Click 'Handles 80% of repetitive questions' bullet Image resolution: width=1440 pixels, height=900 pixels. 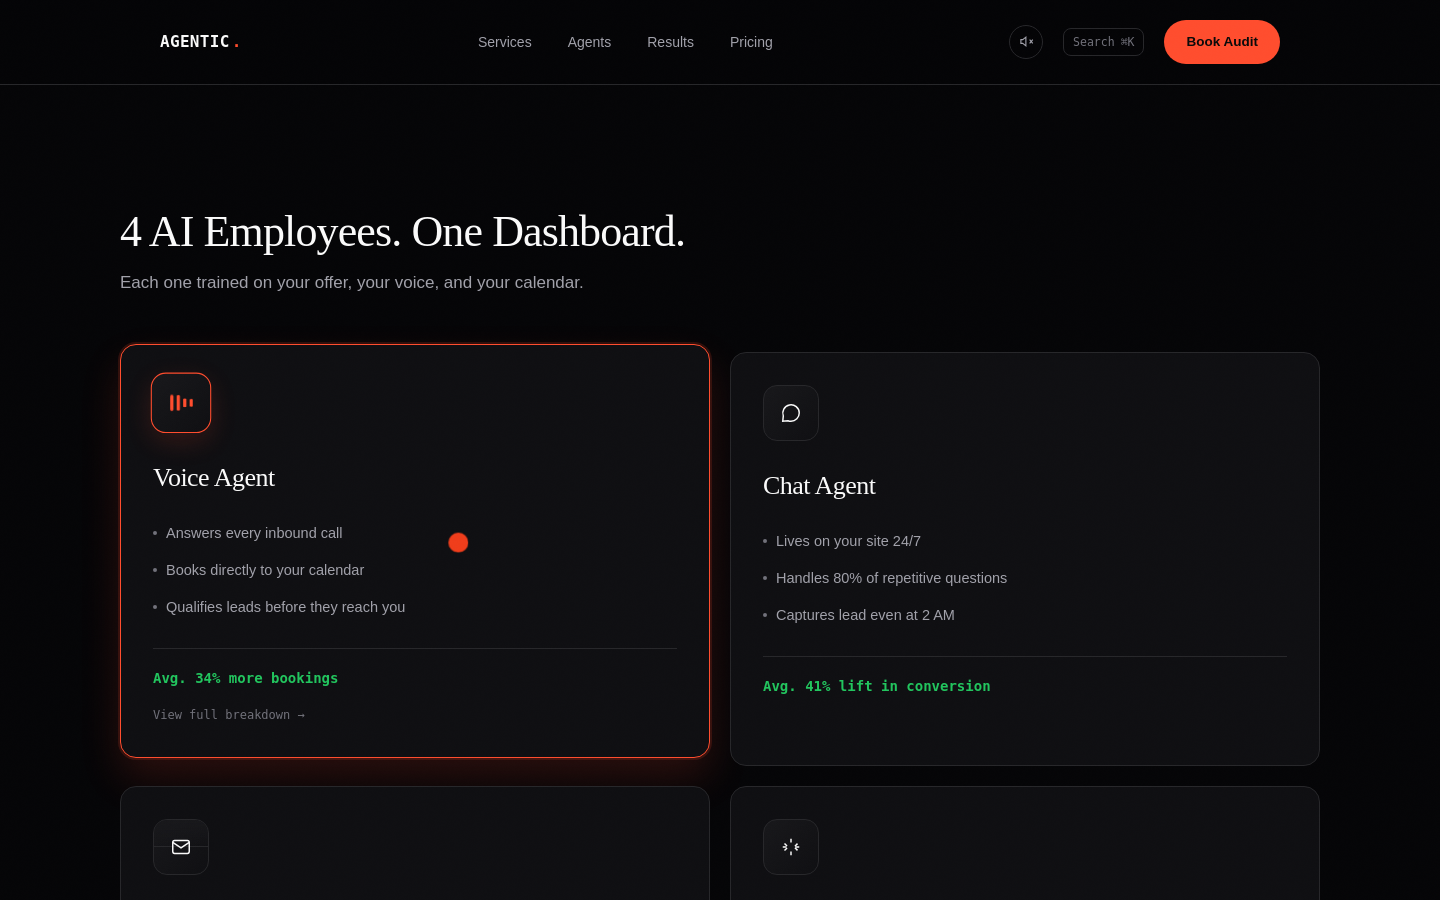[x=891, y=578]
